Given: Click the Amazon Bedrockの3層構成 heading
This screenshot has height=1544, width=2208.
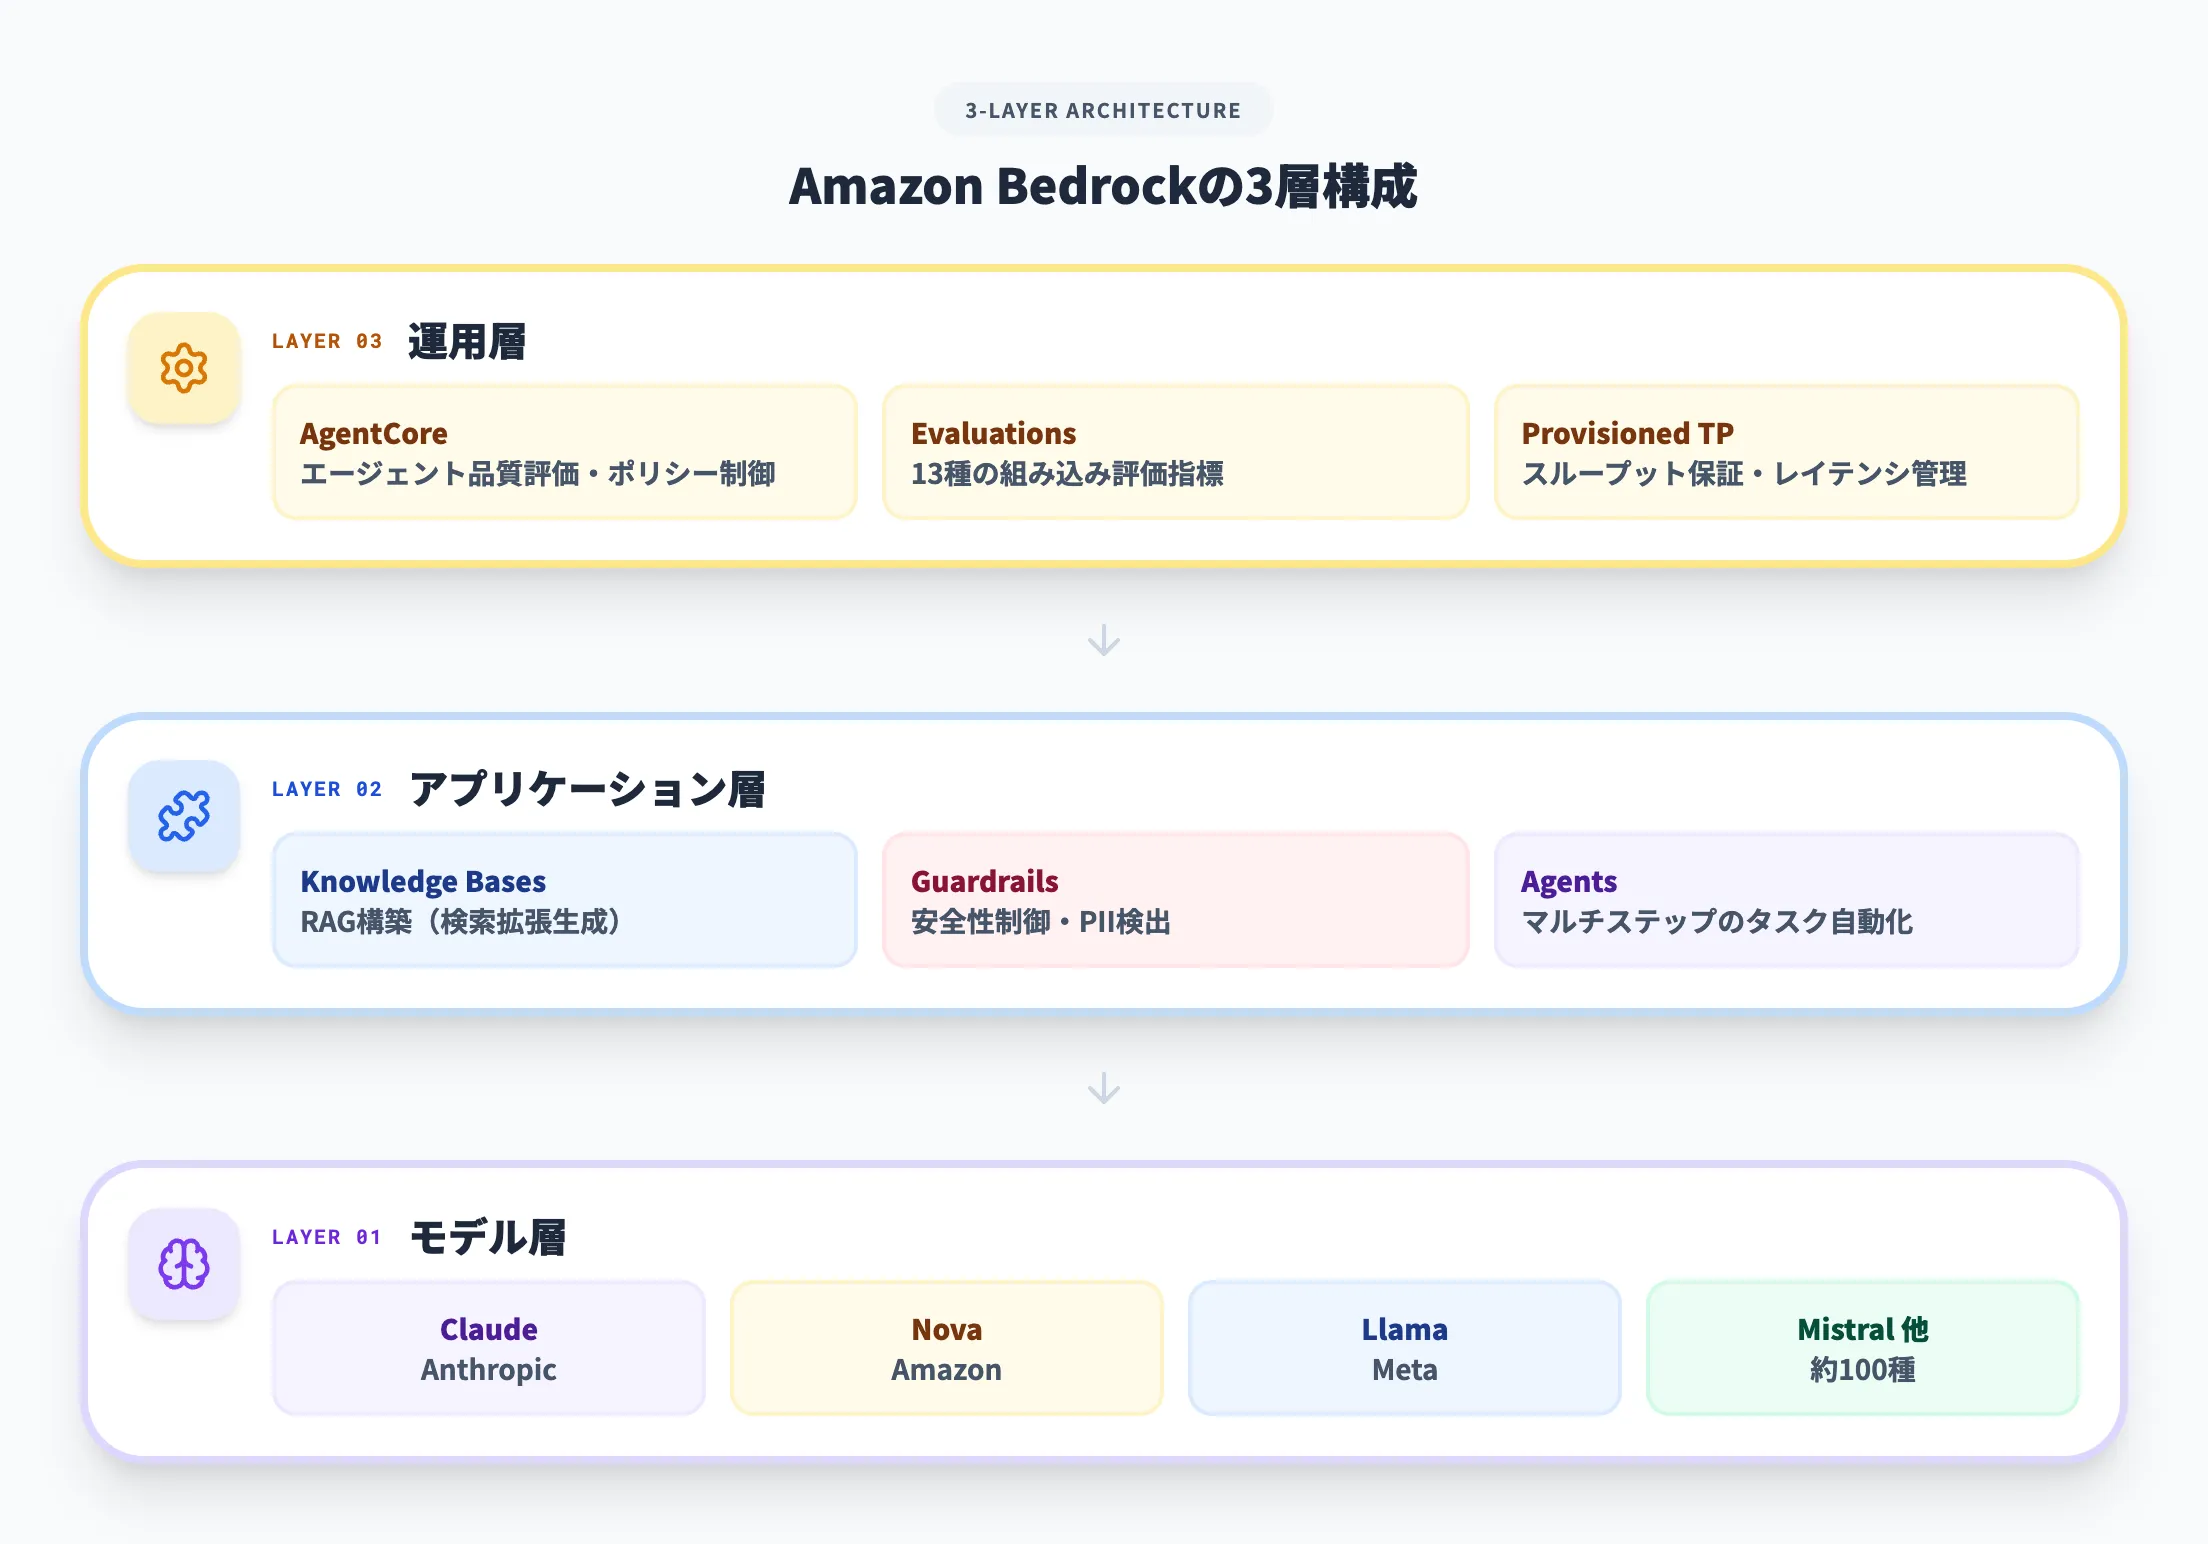Looking at the screenshot, I should pyautogui.click(x=1103, y=187).
